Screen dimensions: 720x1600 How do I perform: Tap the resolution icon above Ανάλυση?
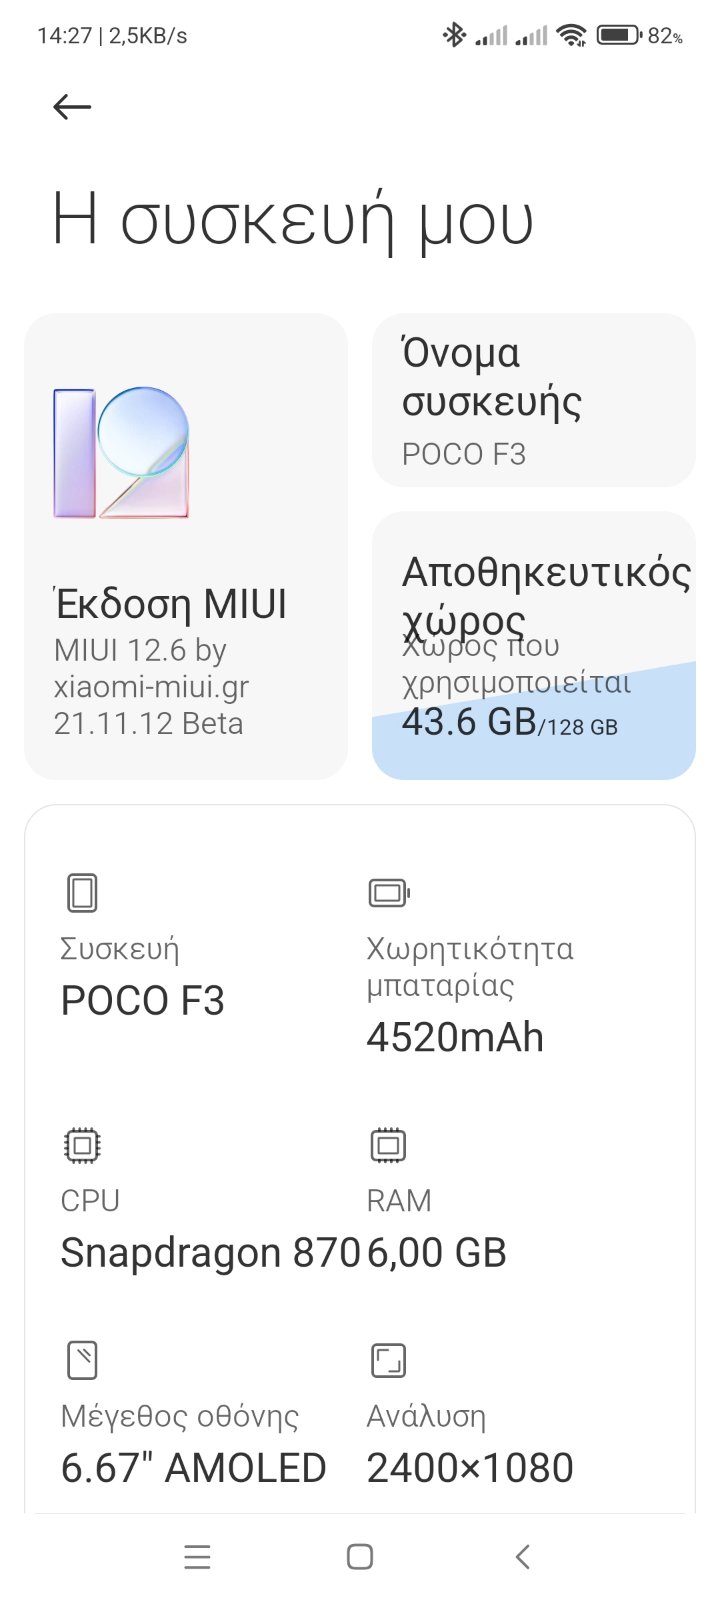tap(388, 1360)
